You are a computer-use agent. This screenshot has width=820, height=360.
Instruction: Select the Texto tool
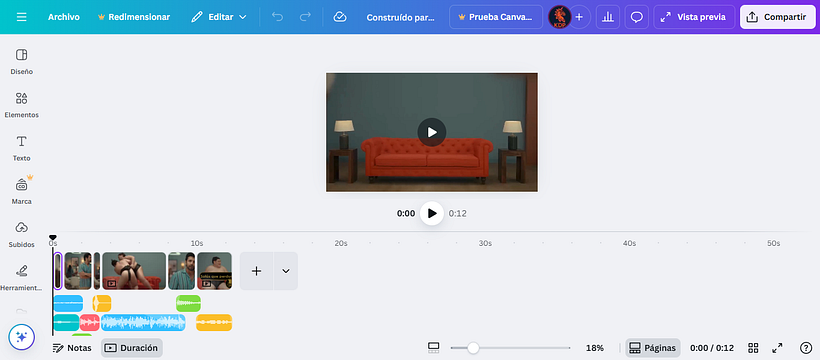tap(21, 149)
